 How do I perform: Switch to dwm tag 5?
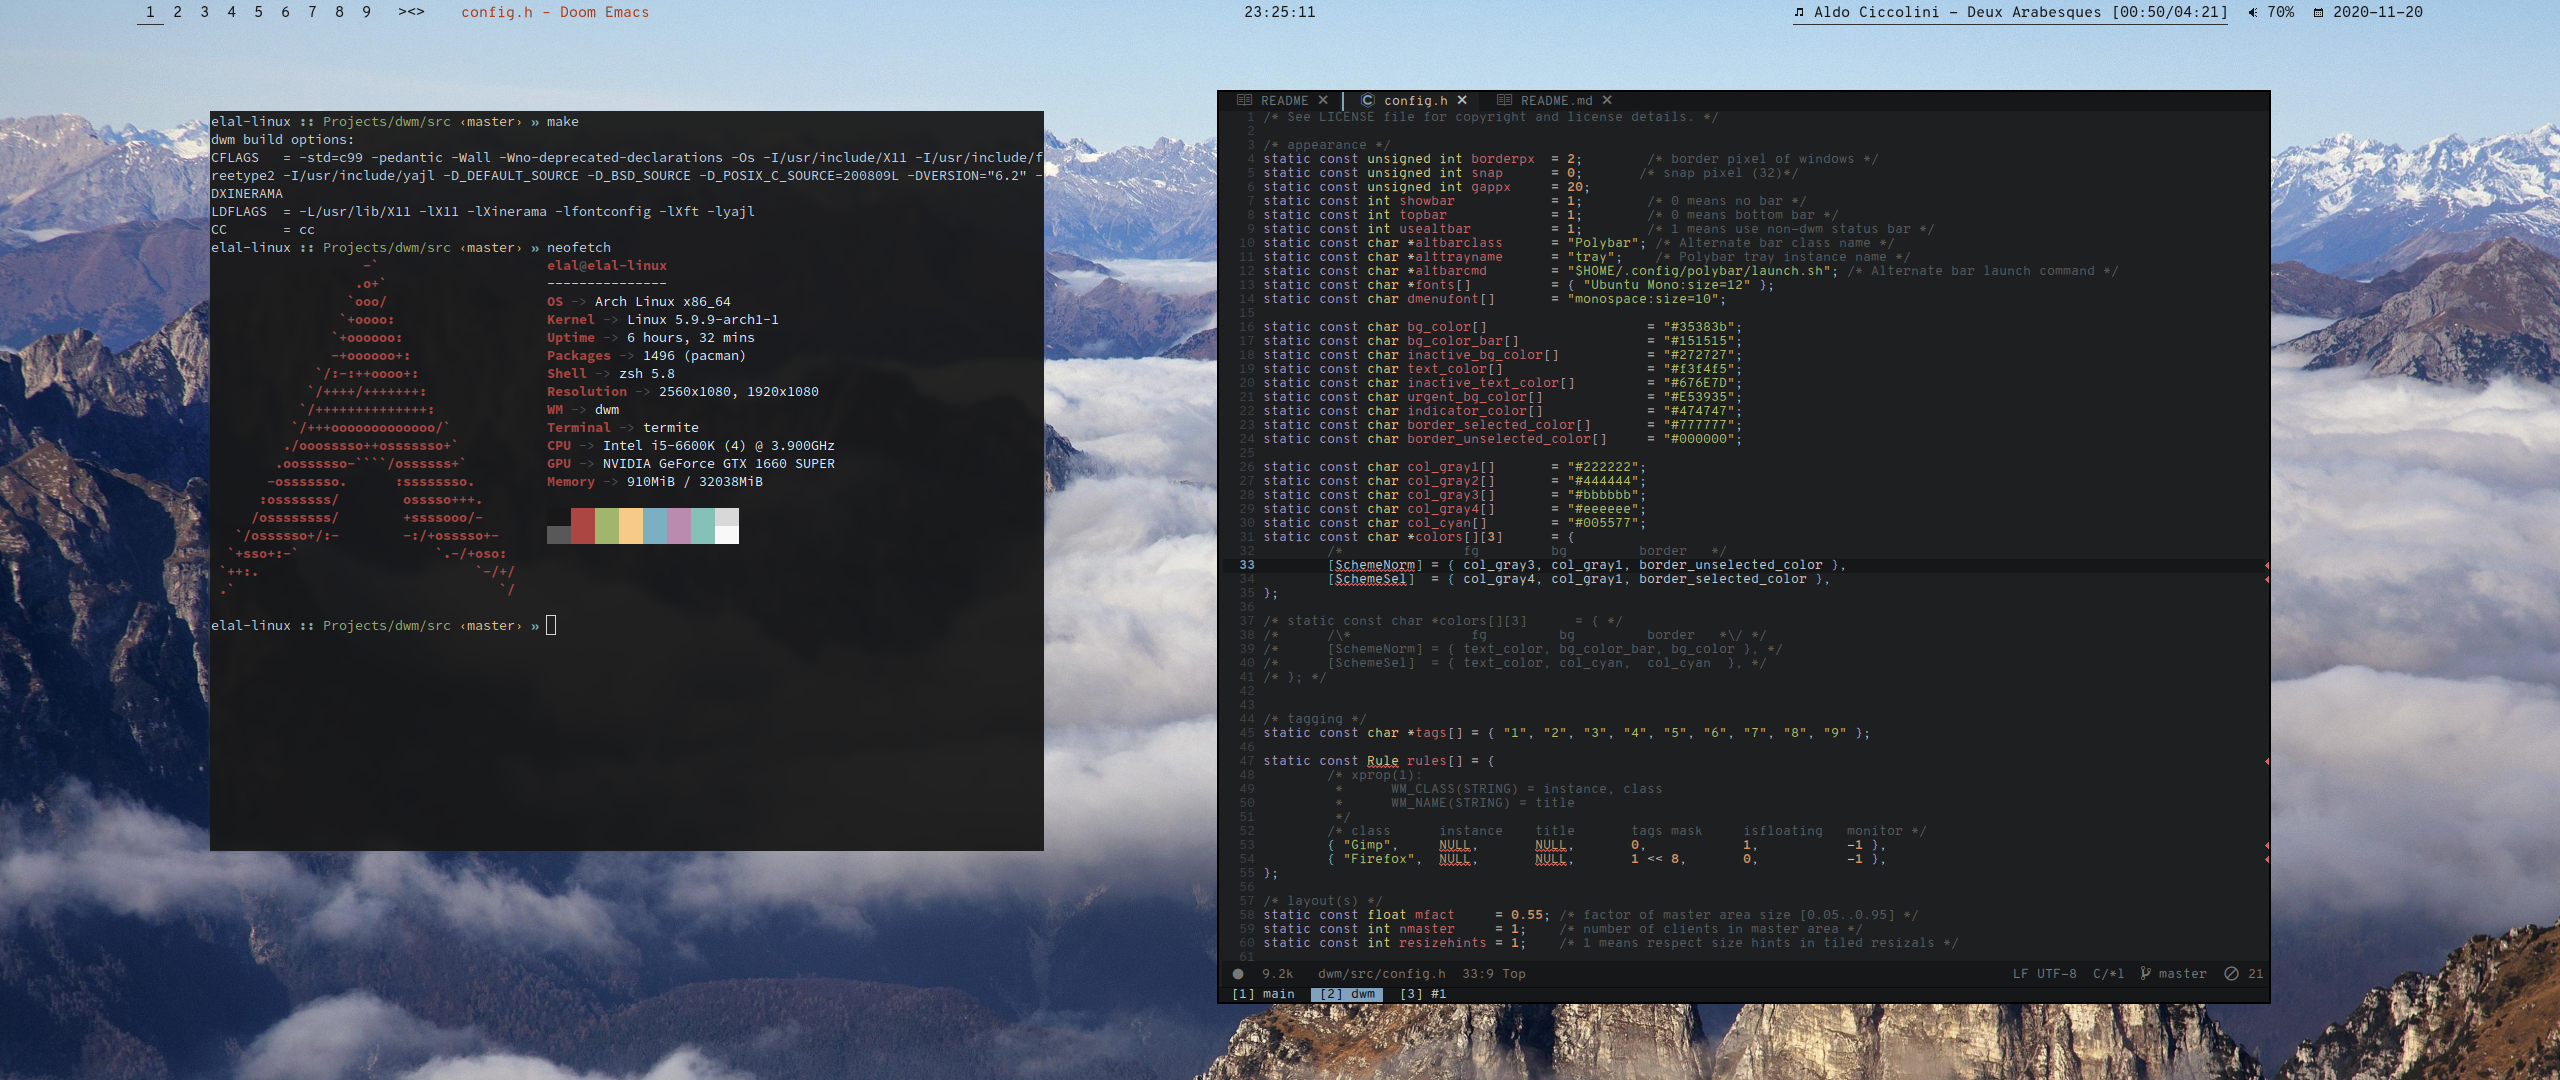(x=258, y=12)
